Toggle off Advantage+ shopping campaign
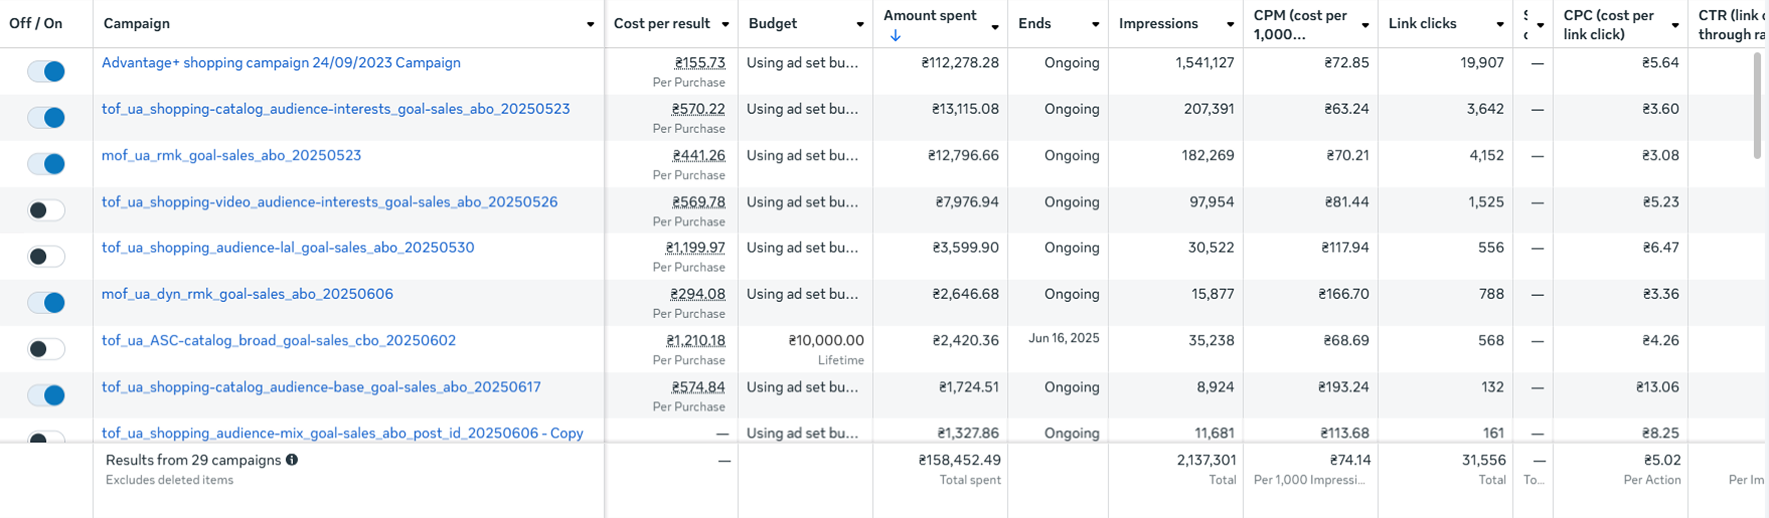The image size is (1769, 518). pos(46,71)
